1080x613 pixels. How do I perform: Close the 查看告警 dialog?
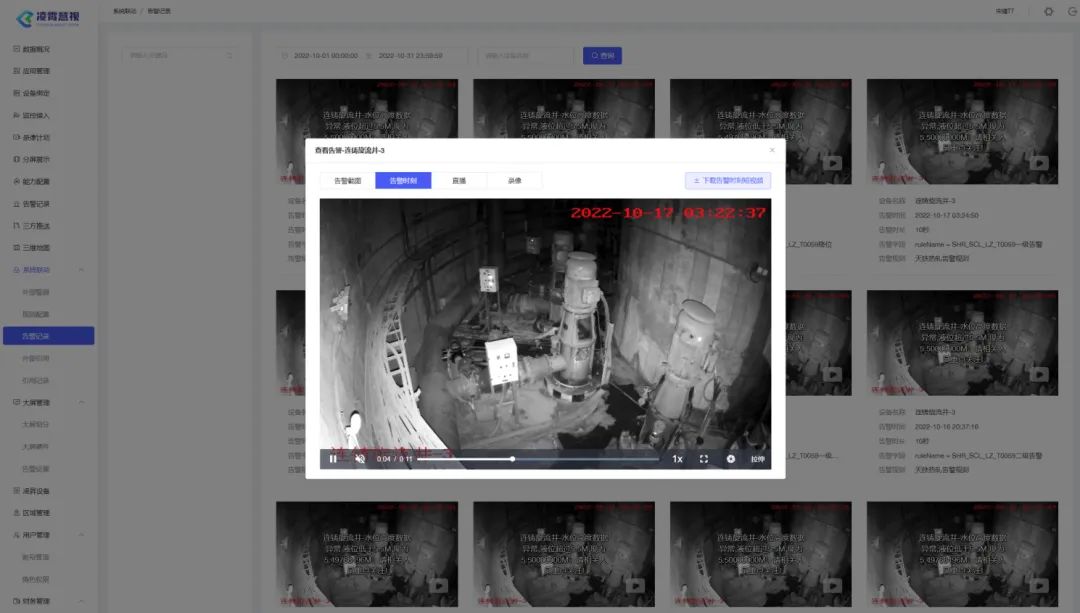point(772,150)
